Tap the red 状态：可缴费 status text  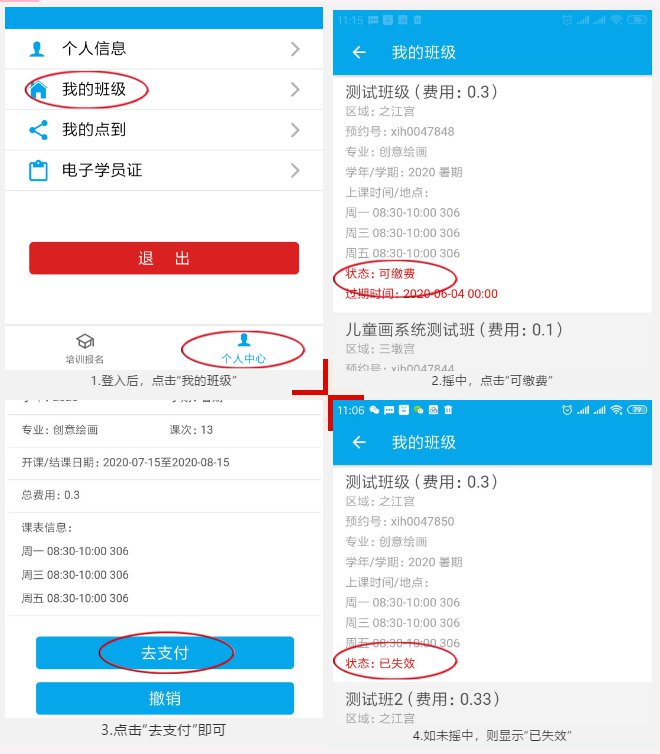click(380, 274)
